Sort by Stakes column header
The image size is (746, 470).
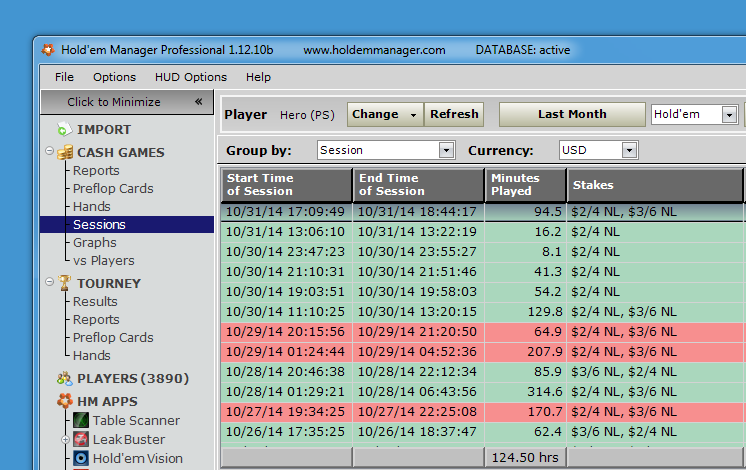[x=655, y=185]
